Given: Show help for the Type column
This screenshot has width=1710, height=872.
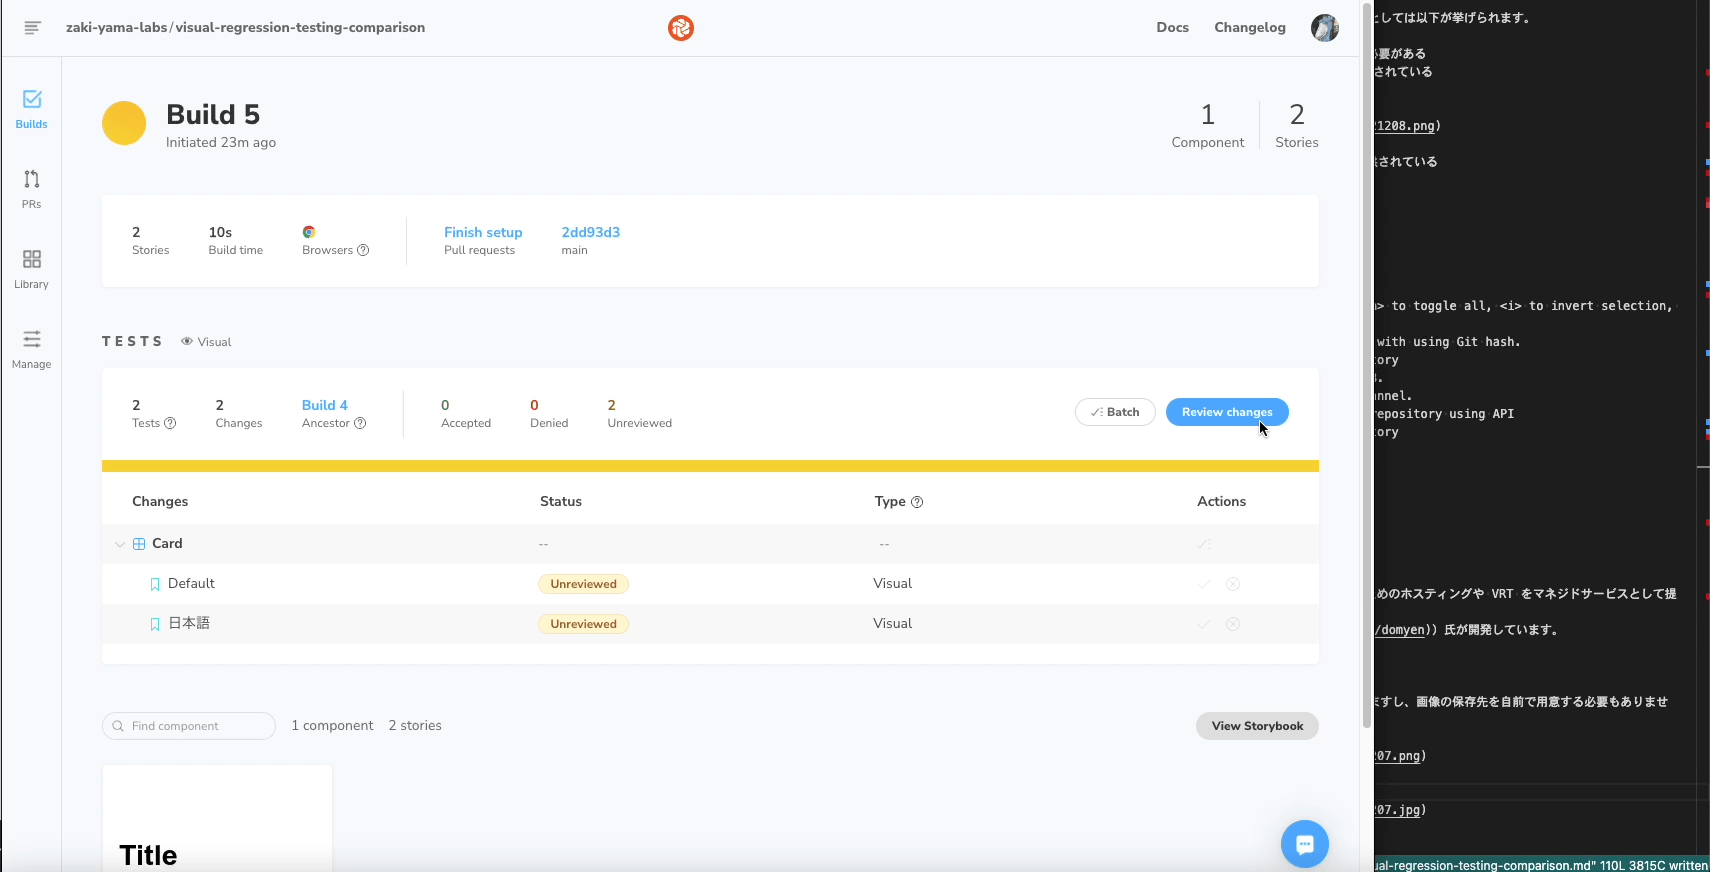Looking at the screenshot, I should [917, 502].
